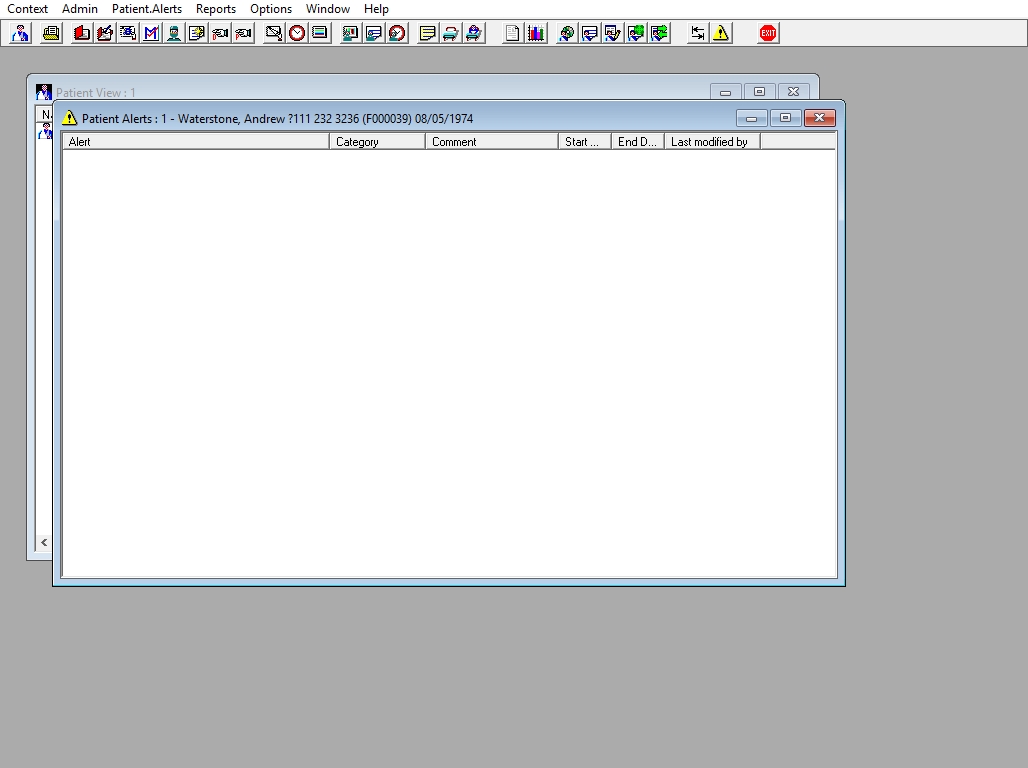Sort by Last modified by column header
1028x768 pixels.
point(712,142)
